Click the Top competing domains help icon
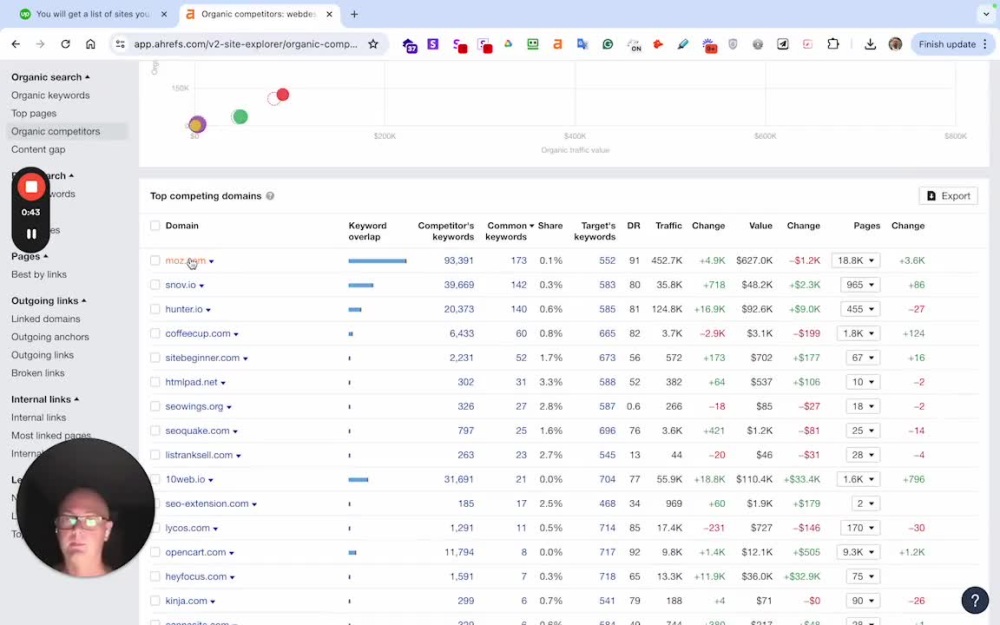This screenshot has height=625, width=1000. click(270, 196)
